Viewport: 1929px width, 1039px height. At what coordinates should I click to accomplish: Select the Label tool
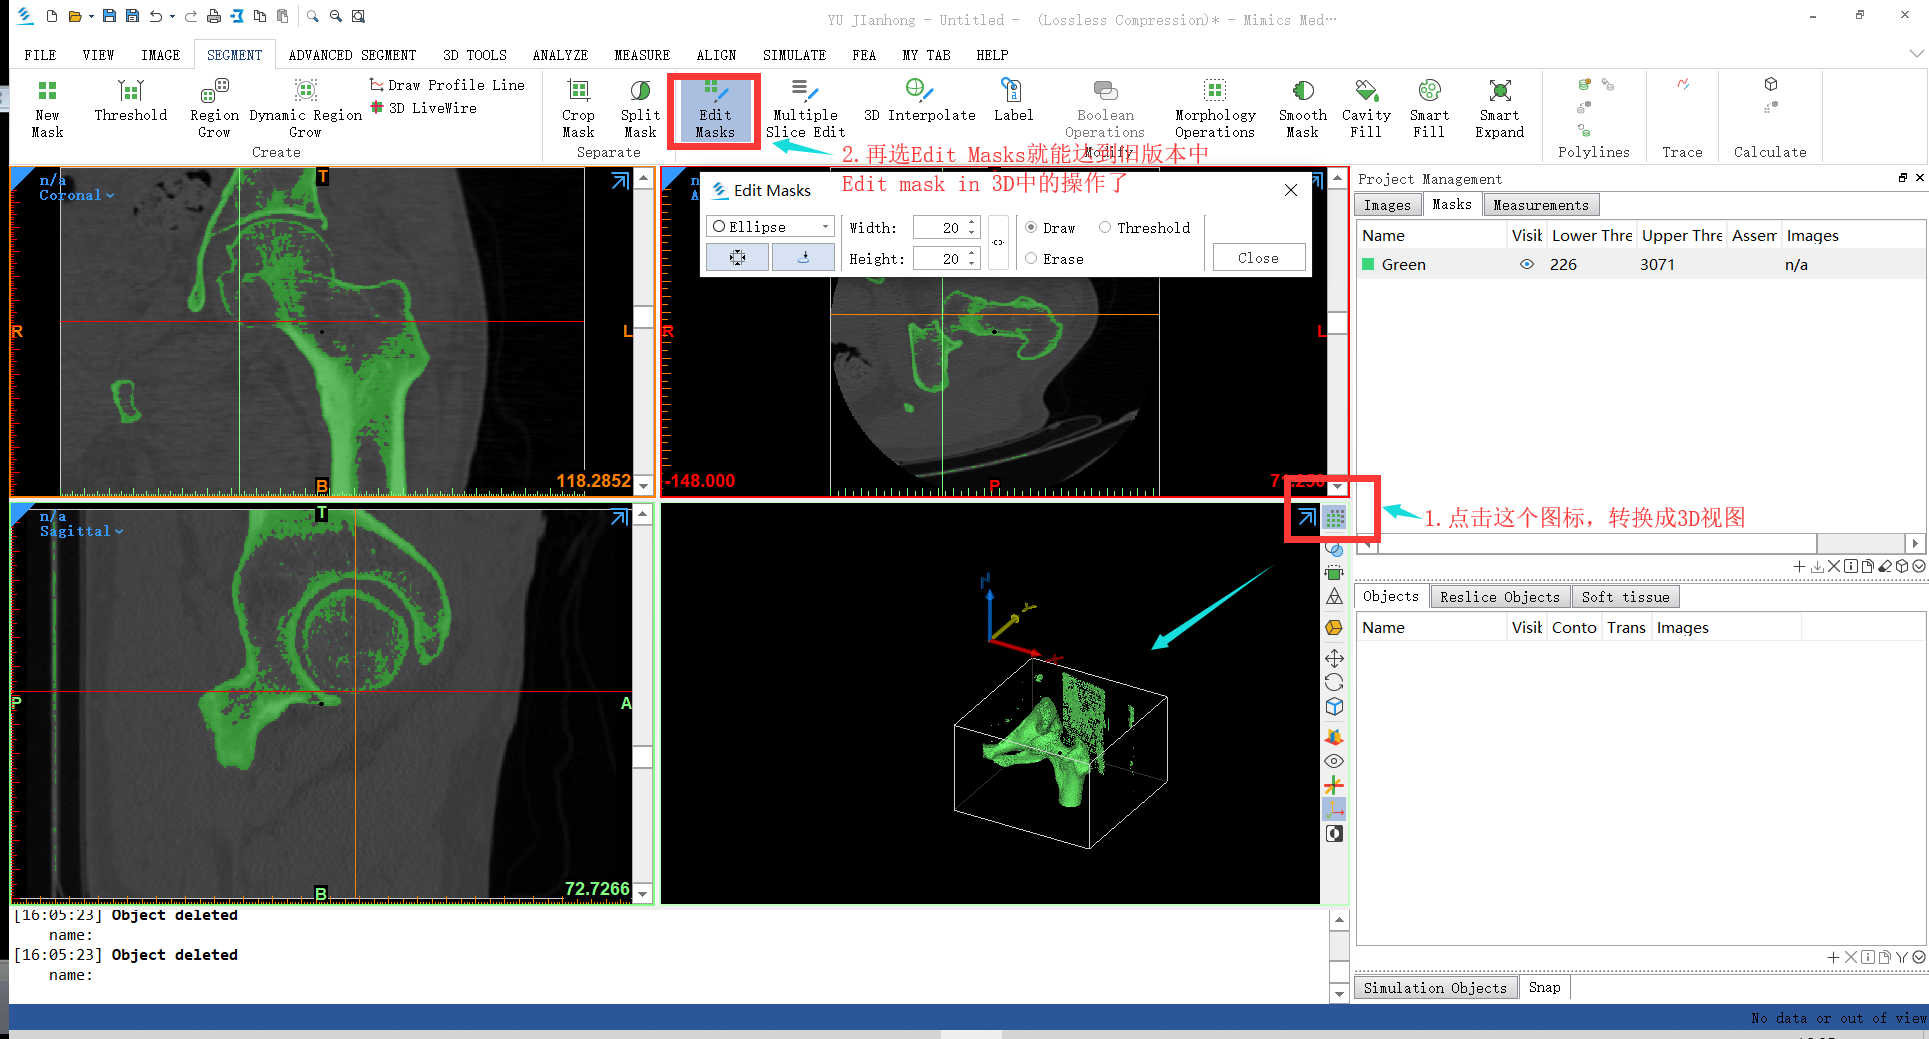coord(1012,101)
